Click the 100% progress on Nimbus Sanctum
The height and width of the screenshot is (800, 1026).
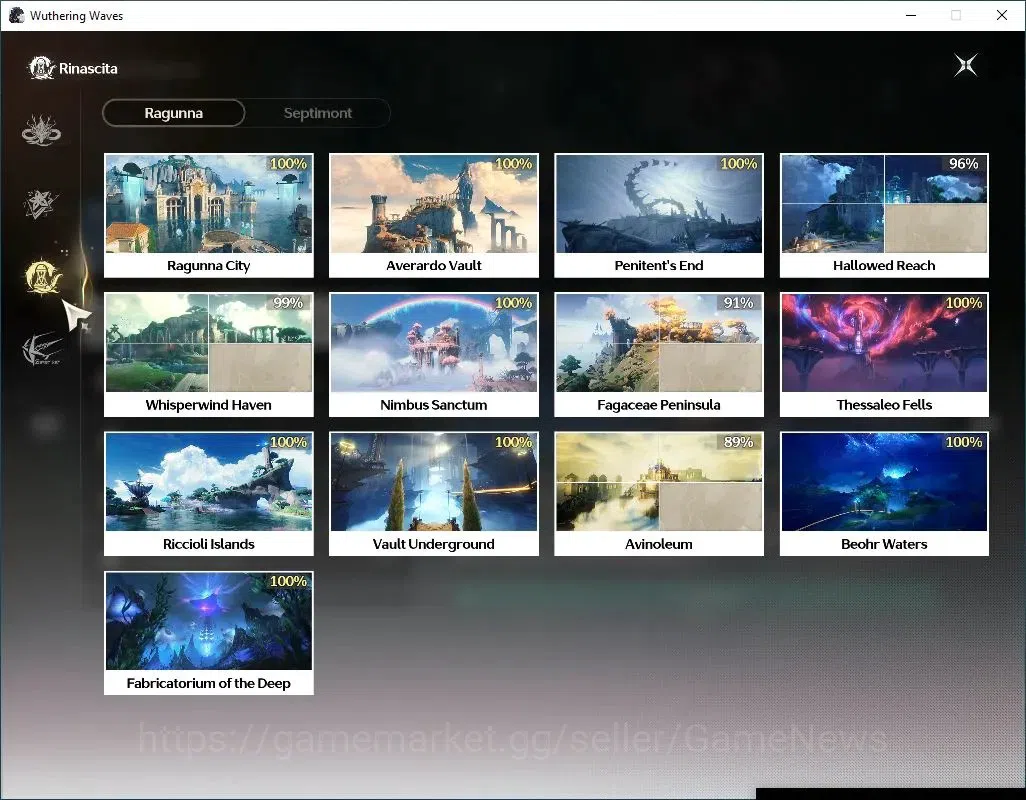[513, 303]
